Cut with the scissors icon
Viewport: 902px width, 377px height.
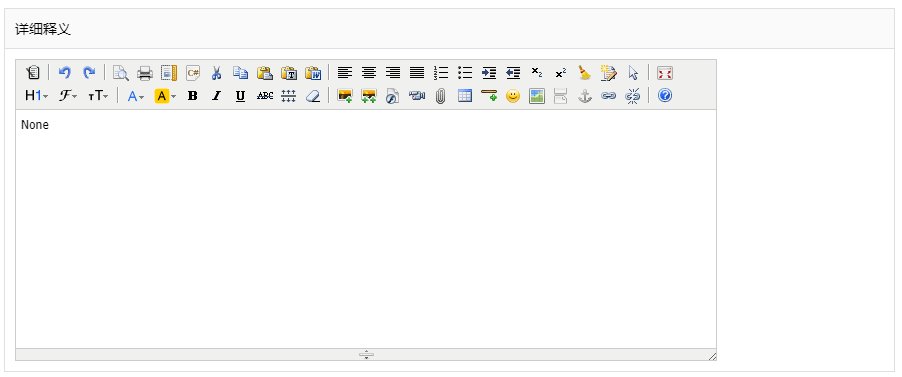pyautogui.click(x=217, y=73)
